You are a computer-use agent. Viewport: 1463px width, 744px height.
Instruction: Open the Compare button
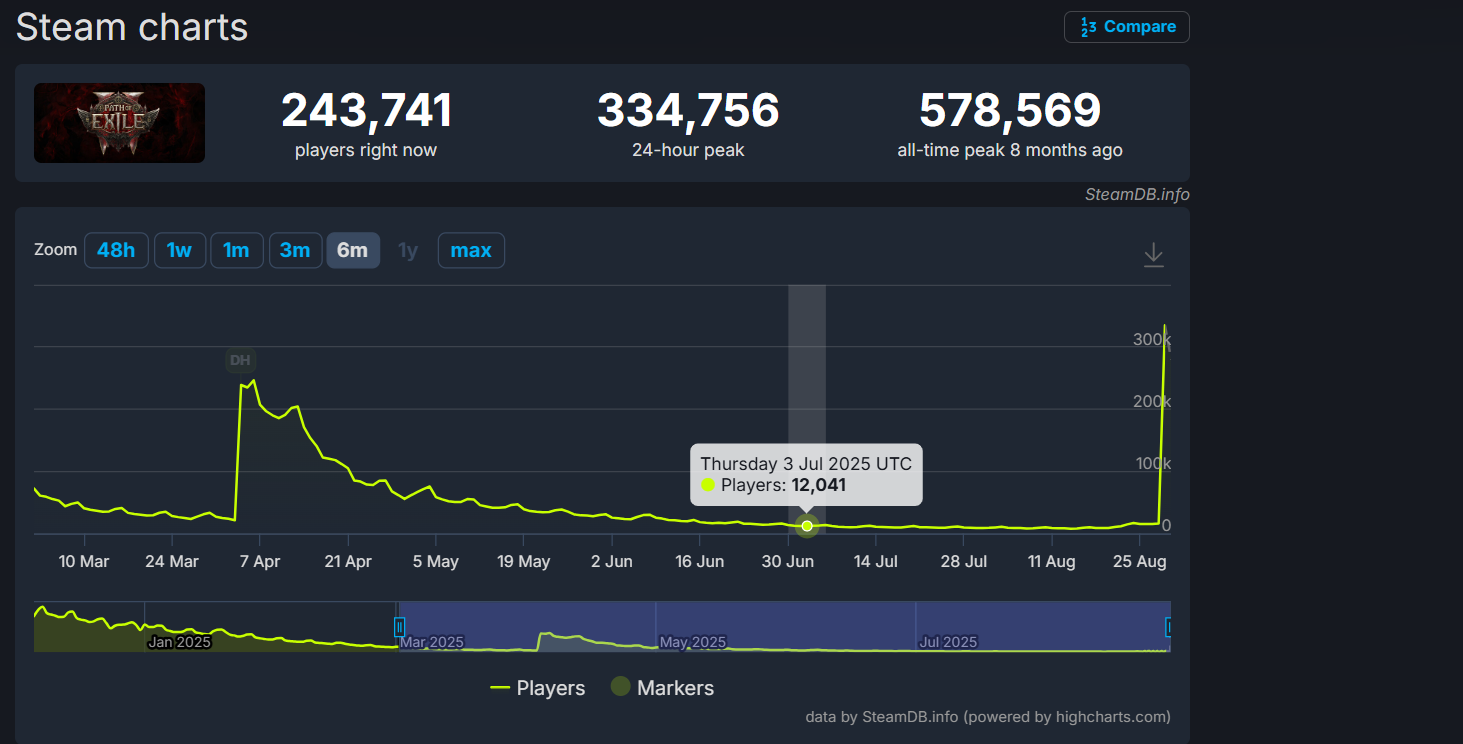click(x=1127, y=27)
